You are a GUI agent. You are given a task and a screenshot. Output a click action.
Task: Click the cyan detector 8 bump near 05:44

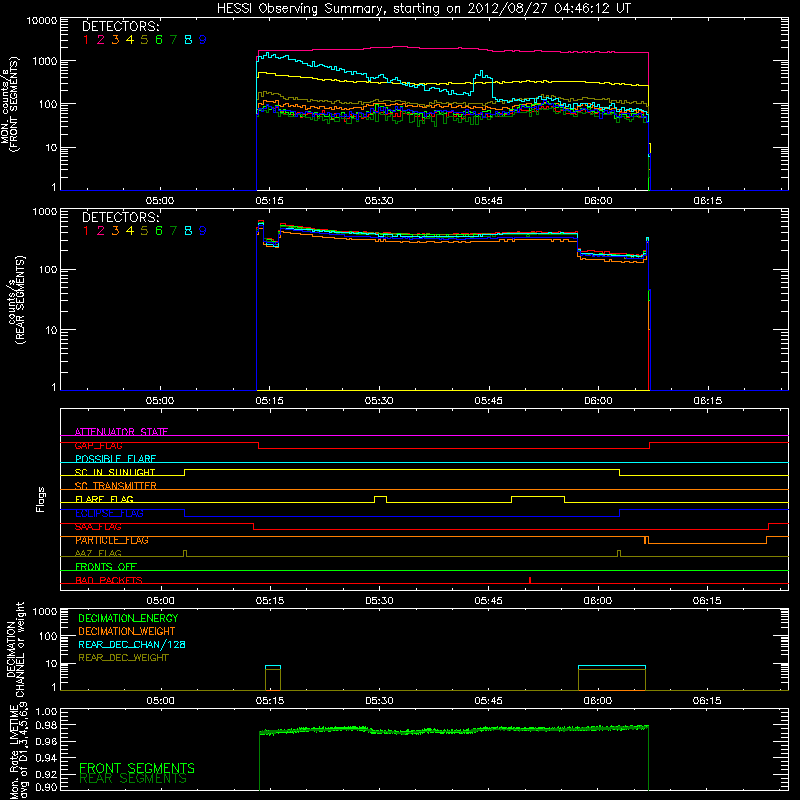pos(483,82)
